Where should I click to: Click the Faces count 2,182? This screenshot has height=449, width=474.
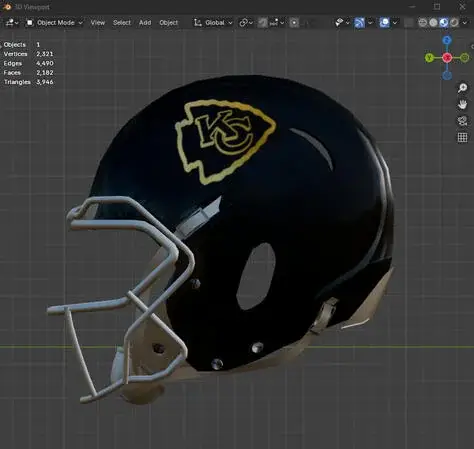pyautogui.click(x=45, y=72)
